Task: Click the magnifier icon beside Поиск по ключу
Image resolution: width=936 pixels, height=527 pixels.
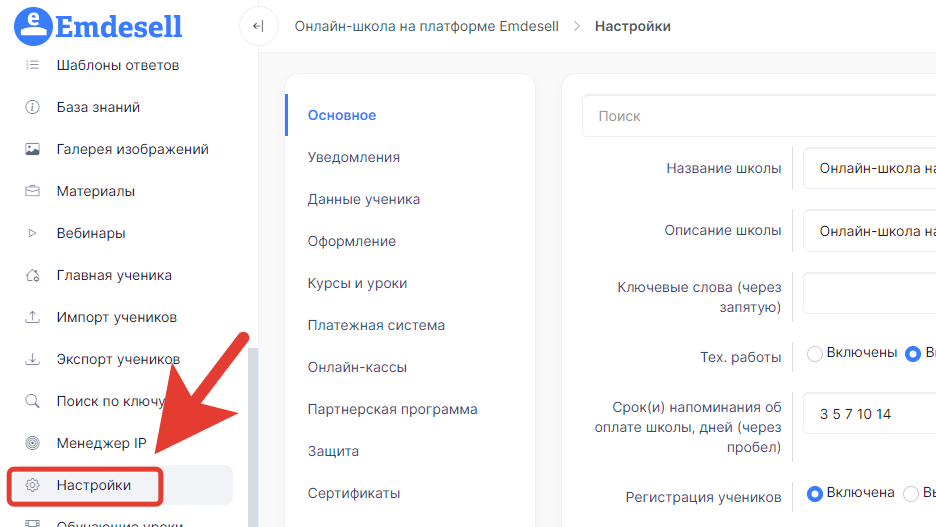Action: pyautogui.click(x=32, y=401)
